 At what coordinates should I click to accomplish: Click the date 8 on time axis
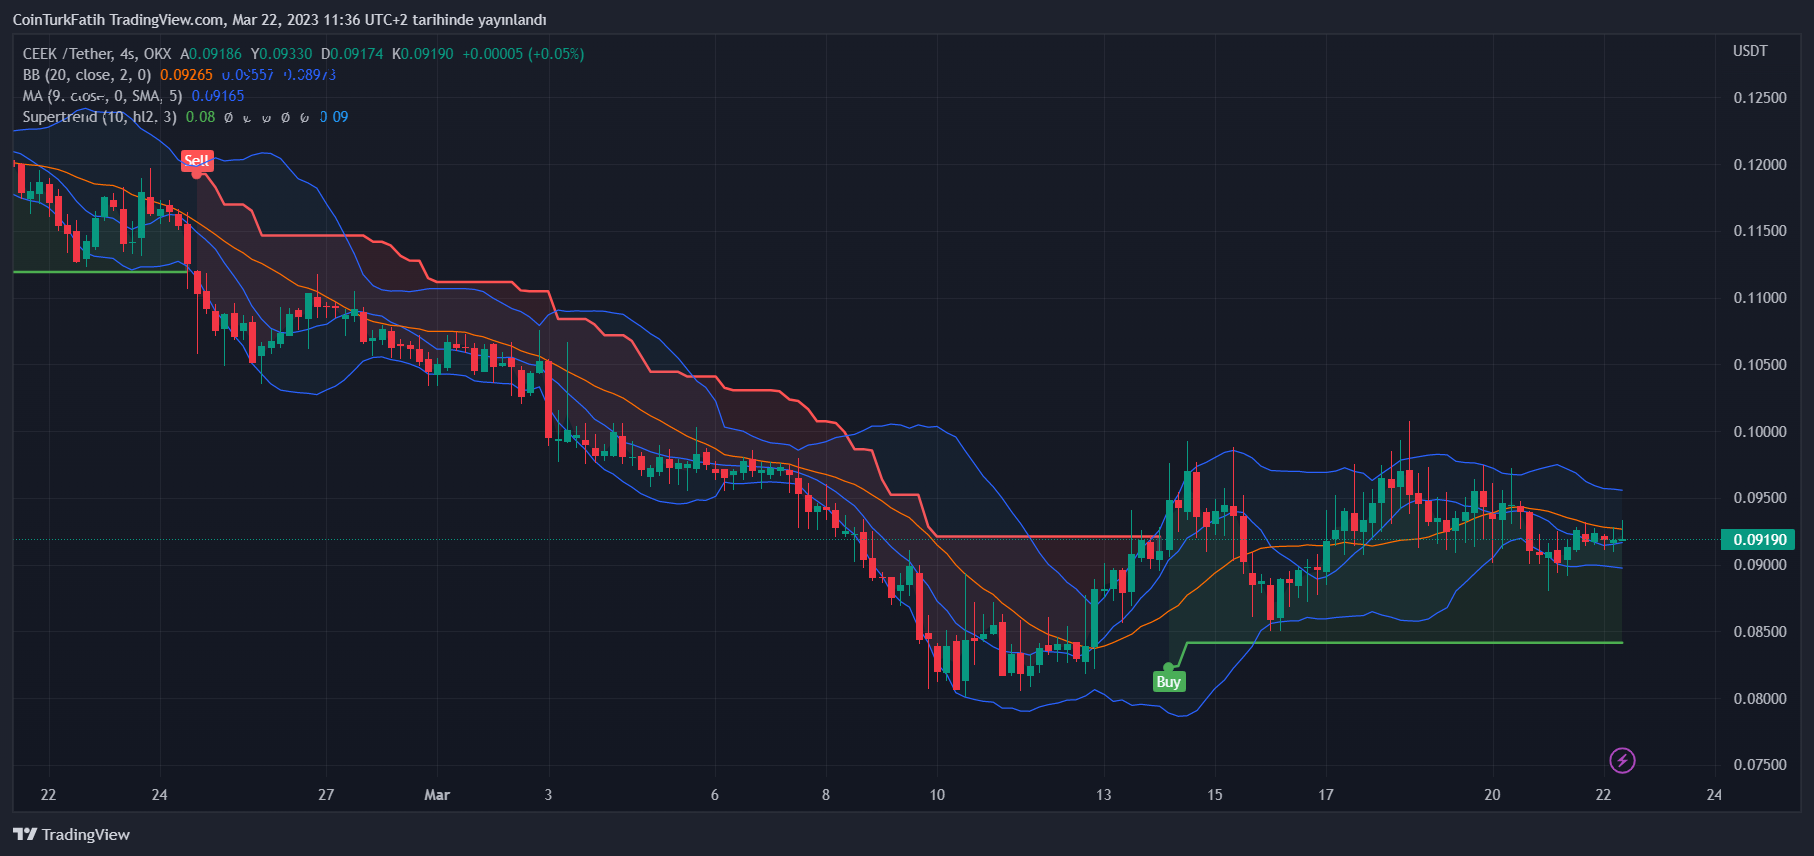[x=826, y=795]
